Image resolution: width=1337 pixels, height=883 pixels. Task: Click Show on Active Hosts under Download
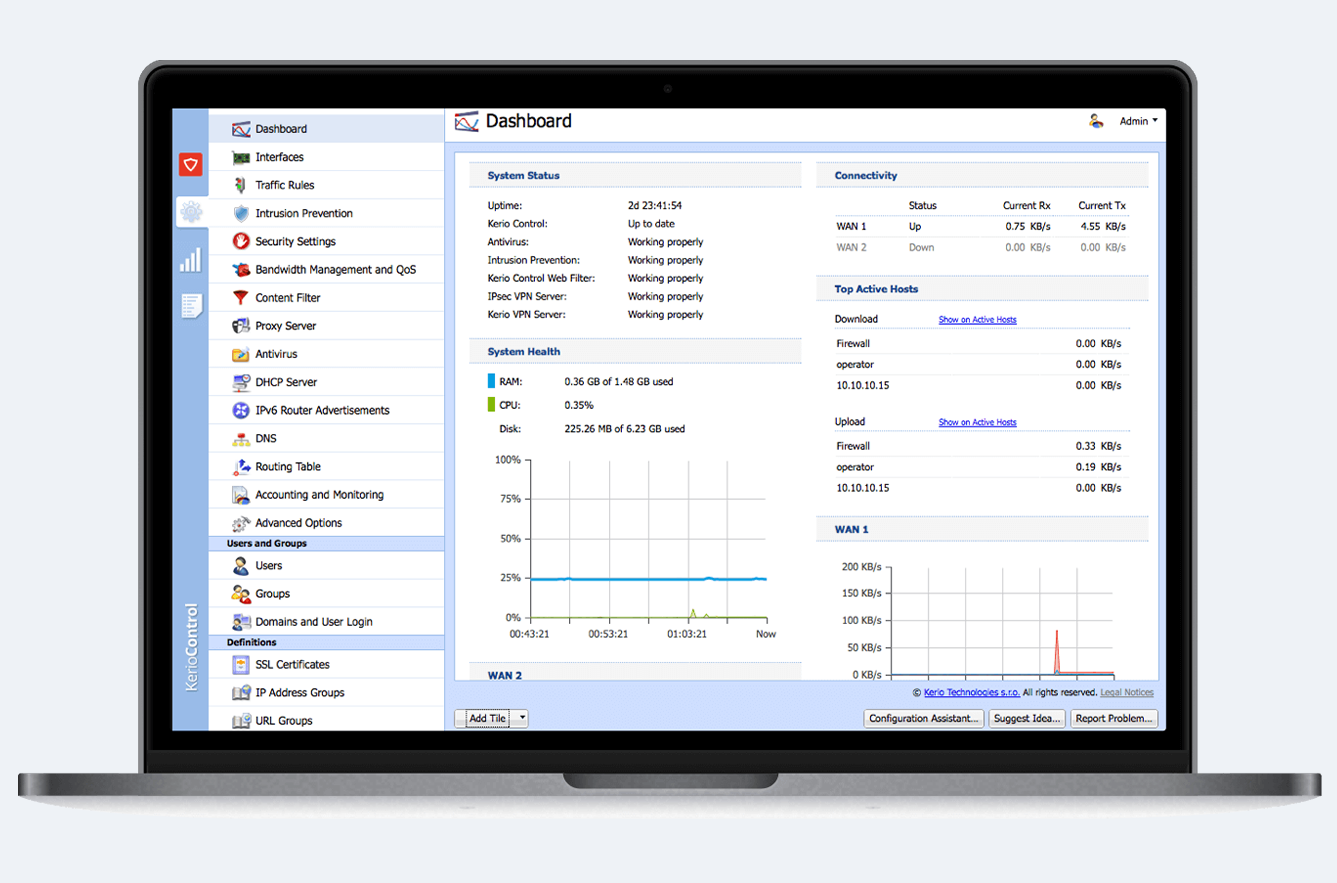(x=977, y=320)
